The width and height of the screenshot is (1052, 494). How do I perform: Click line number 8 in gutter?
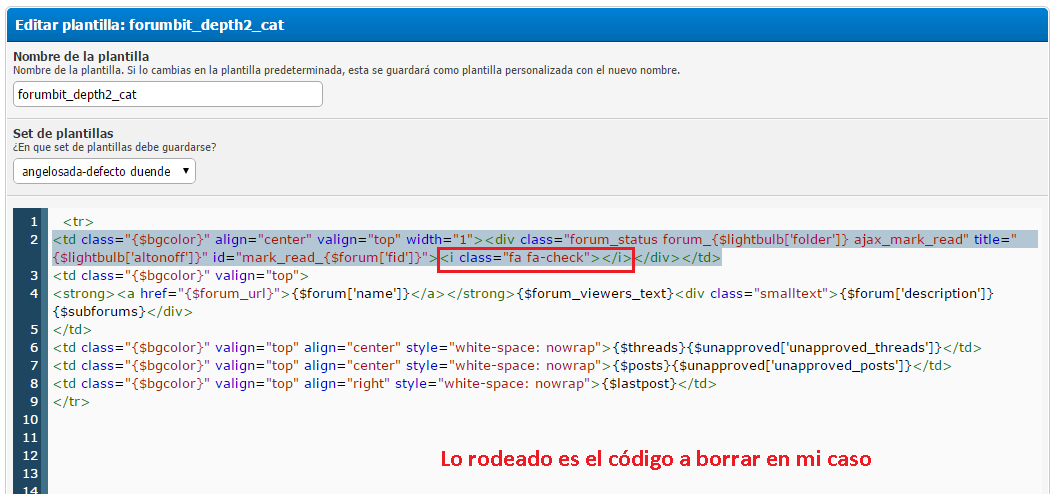34,384
